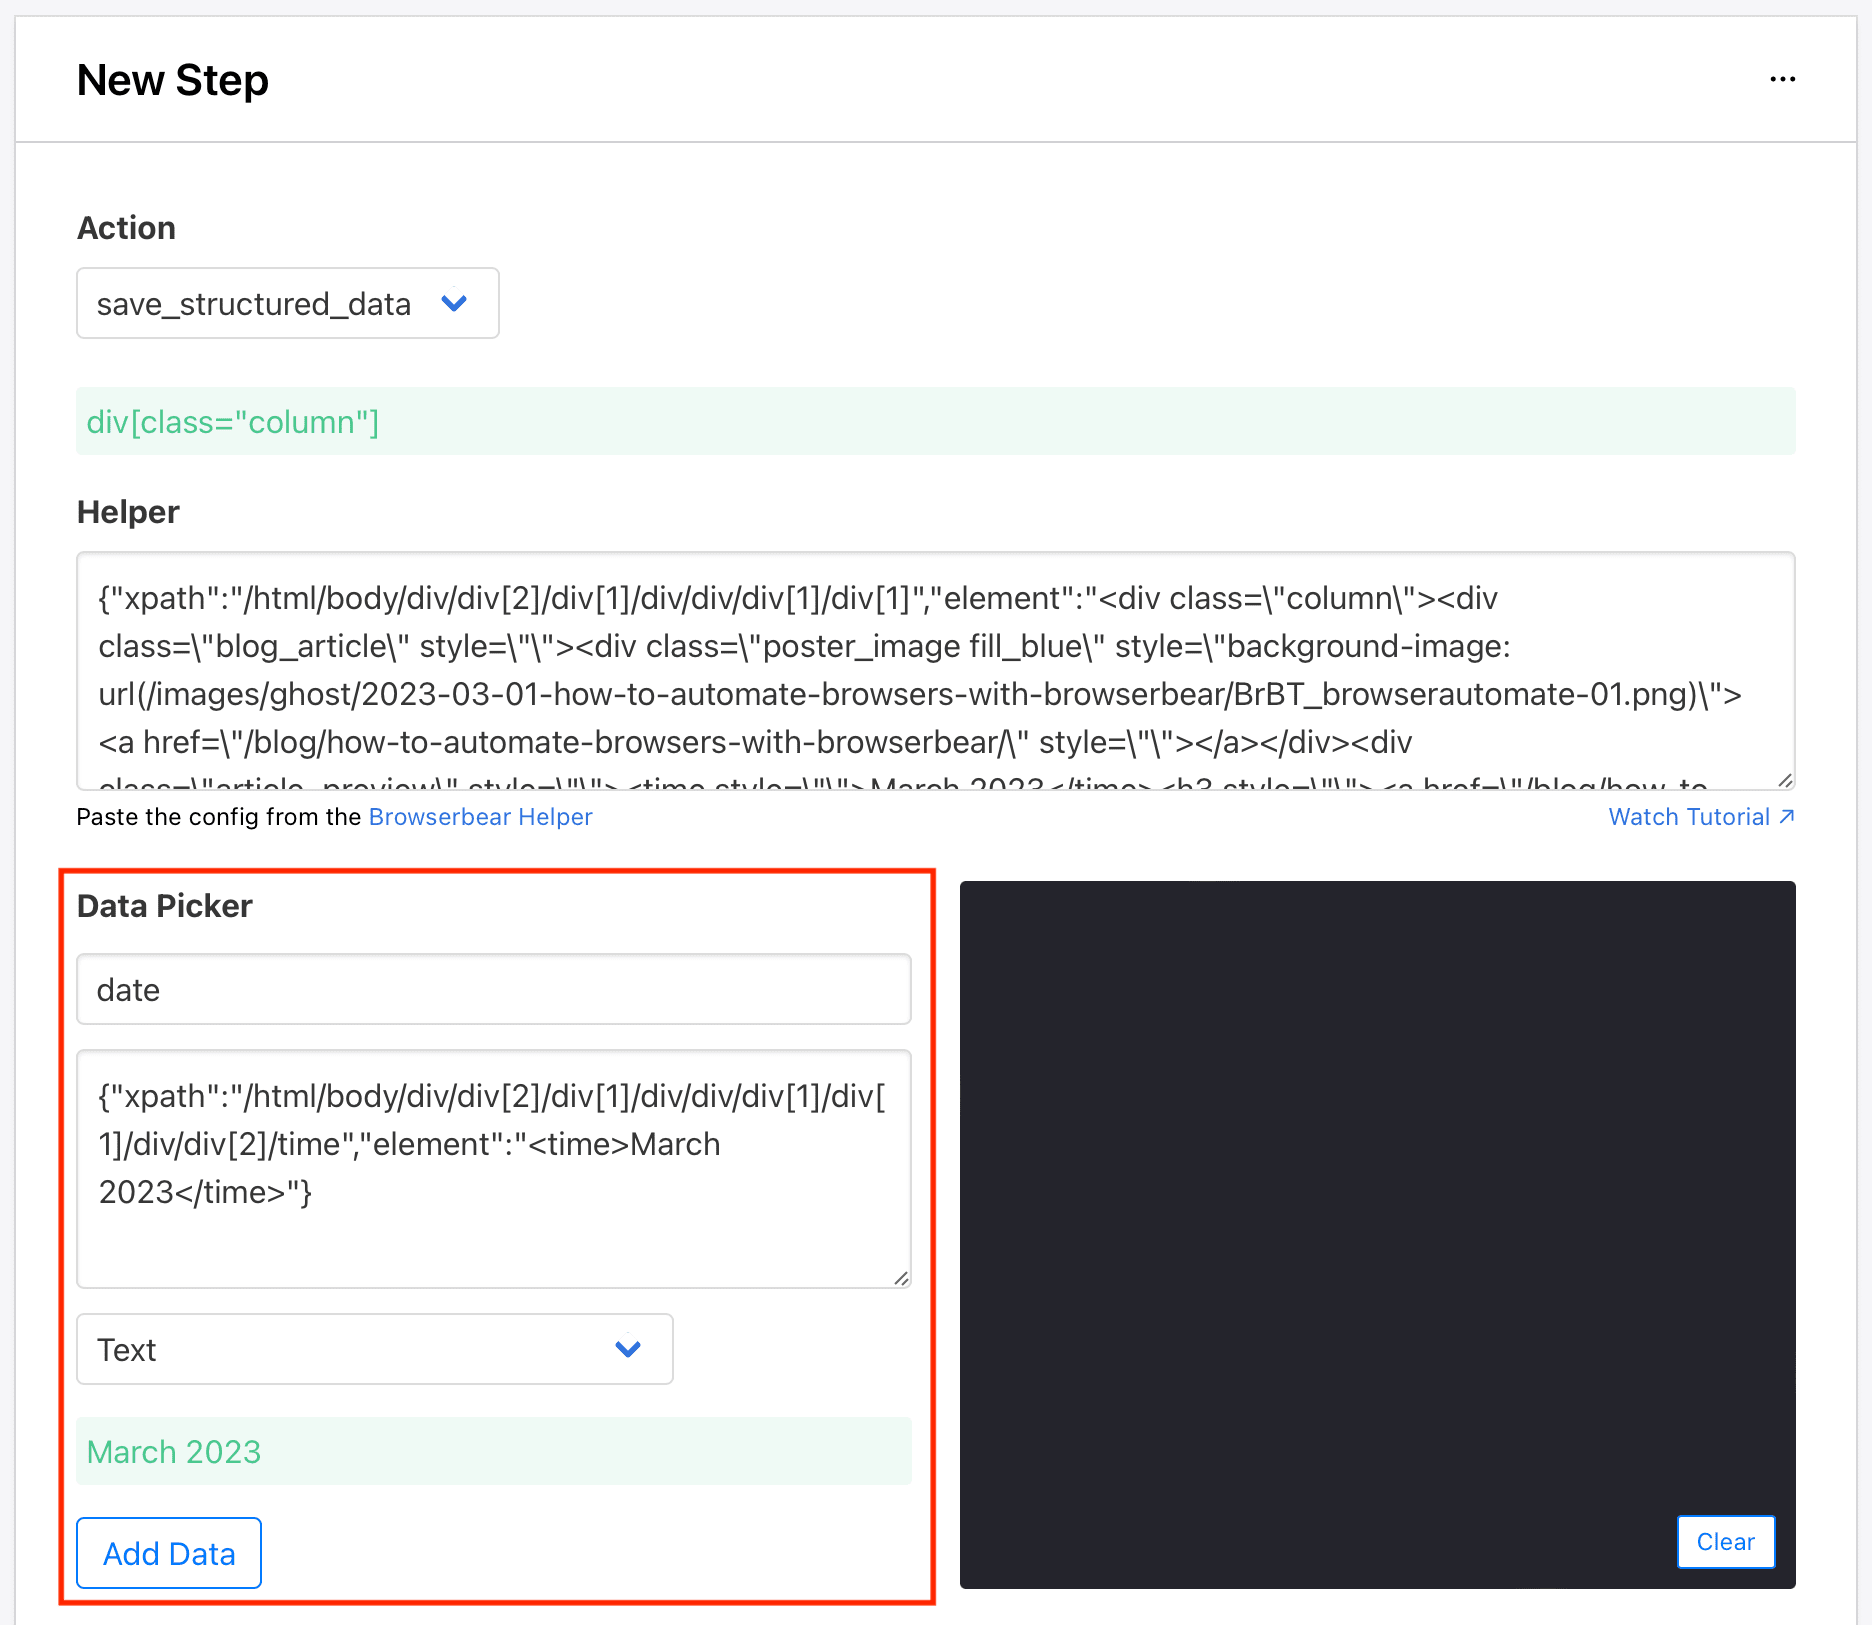
Task: Click the Data Picker section heading
Action: pyautogui.click(x=164, y=905)
